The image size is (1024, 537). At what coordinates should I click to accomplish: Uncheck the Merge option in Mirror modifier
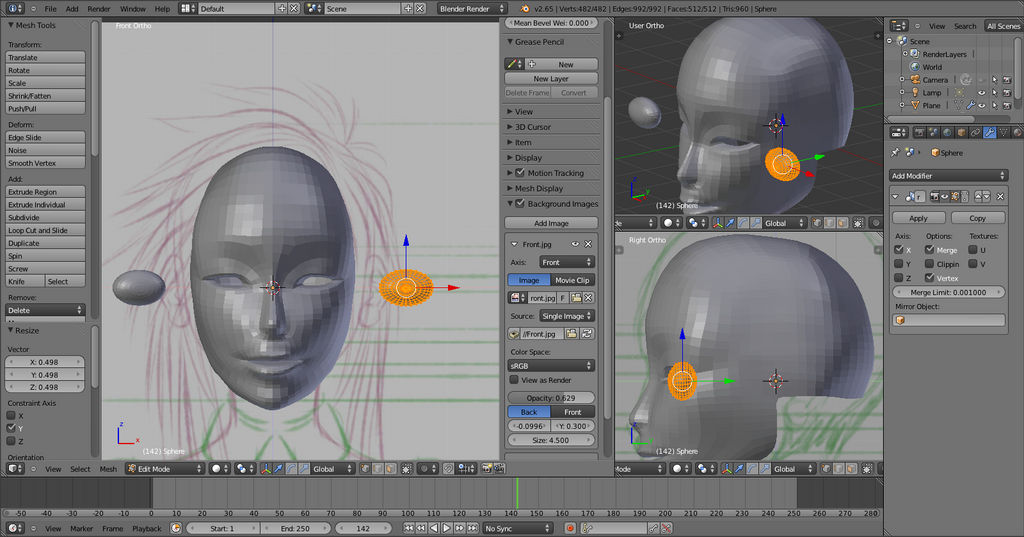(x=931, y=250)
